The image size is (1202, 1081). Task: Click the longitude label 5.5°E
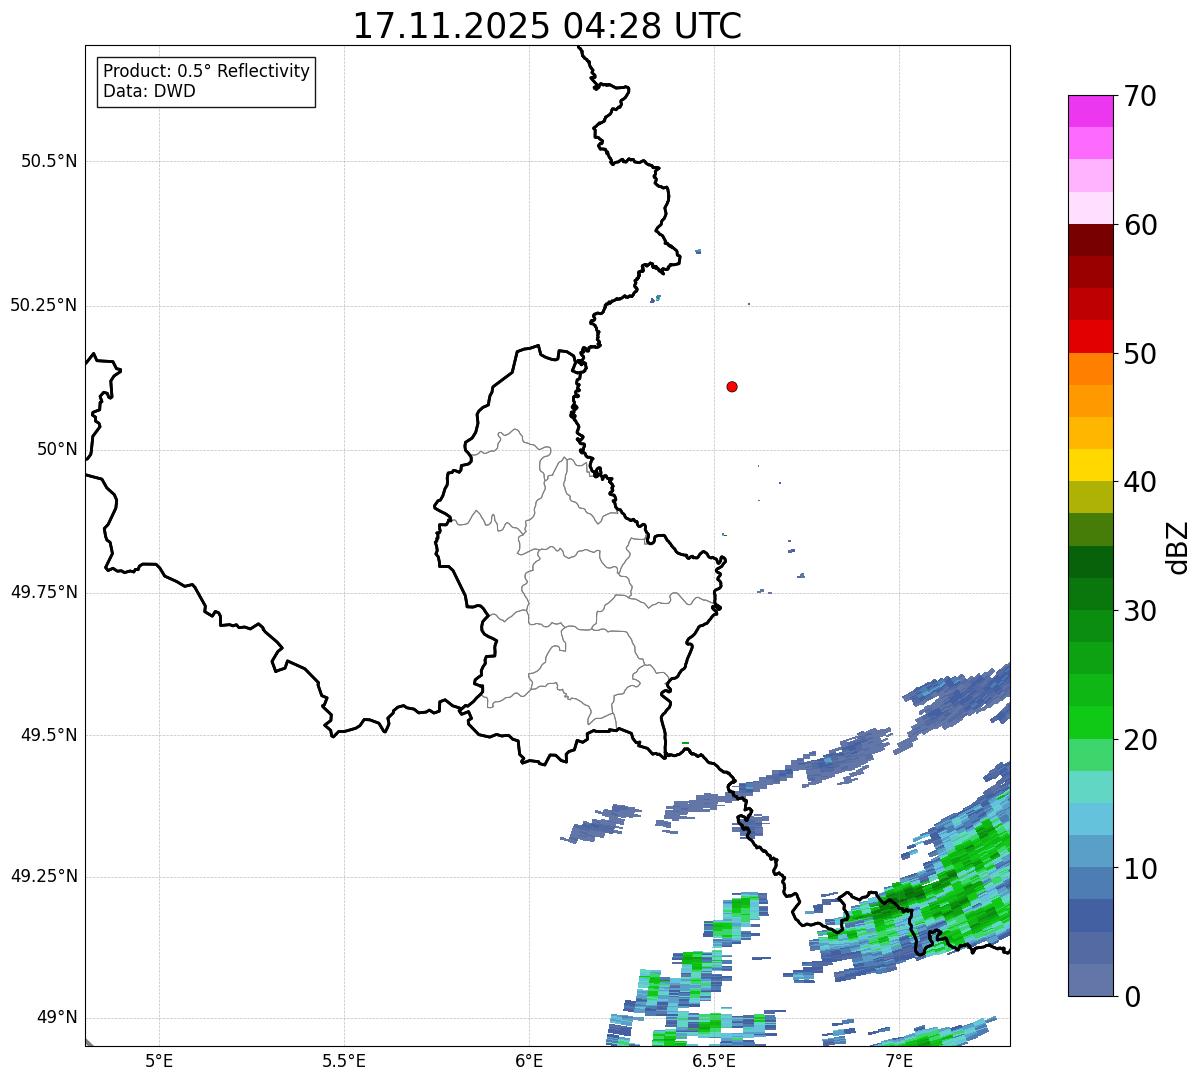coord(344,1061)
